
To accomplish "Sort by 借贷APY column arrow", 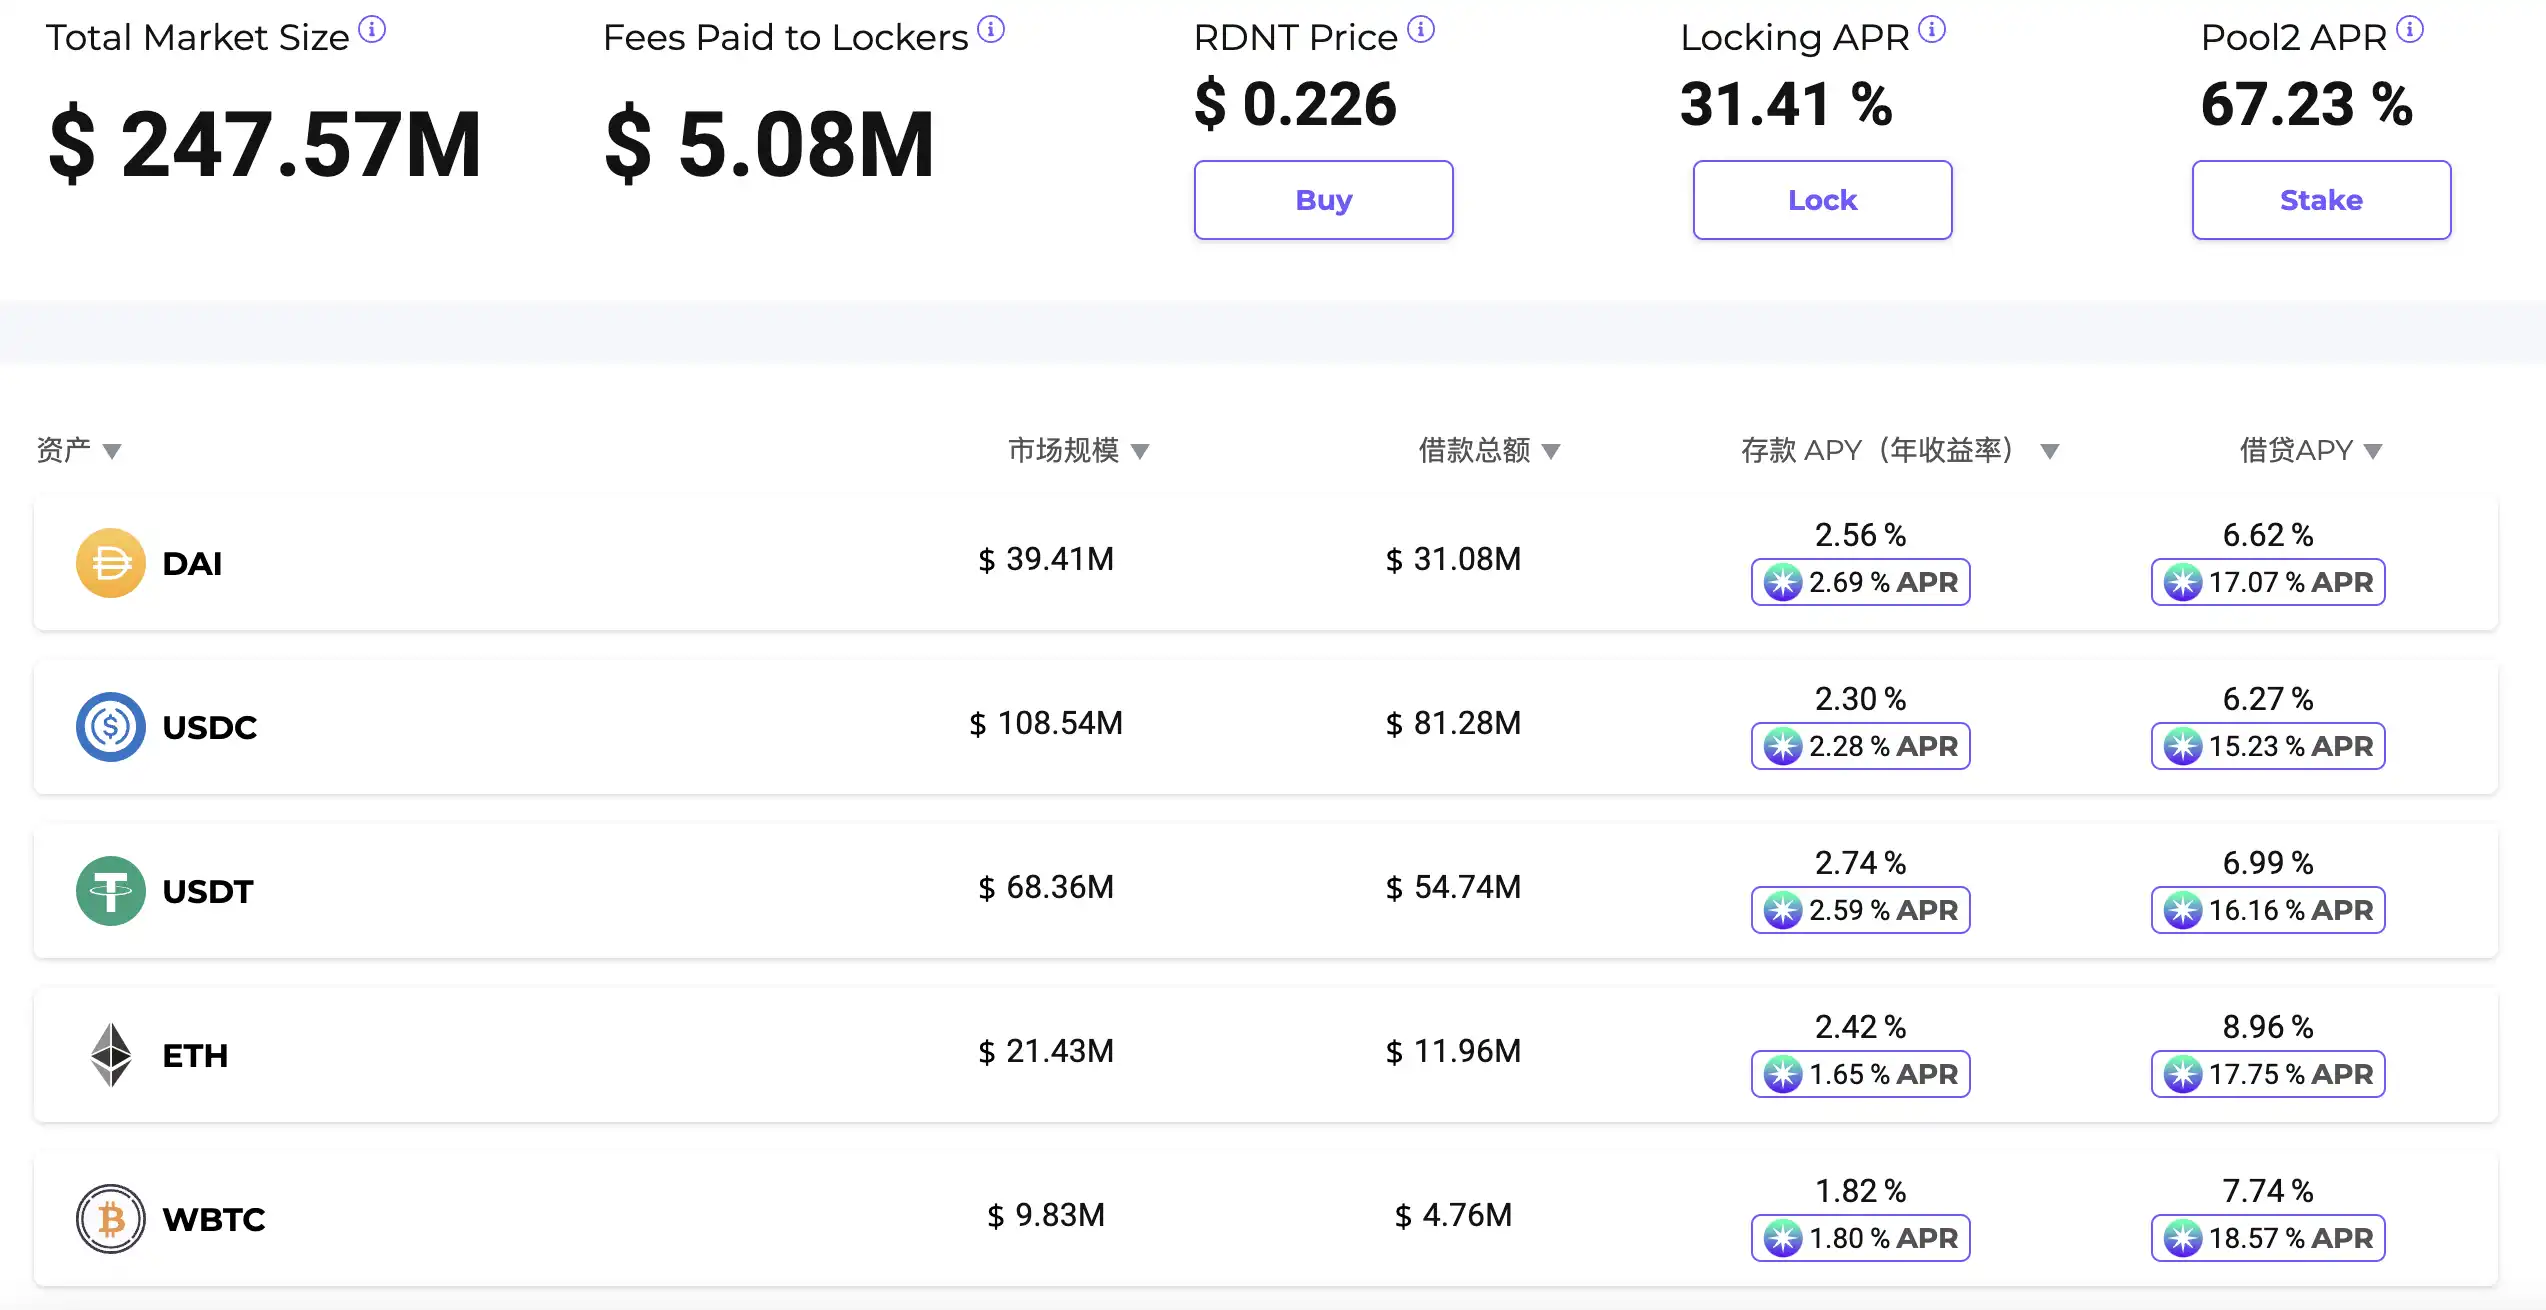I will click(x=2373, y=452).
